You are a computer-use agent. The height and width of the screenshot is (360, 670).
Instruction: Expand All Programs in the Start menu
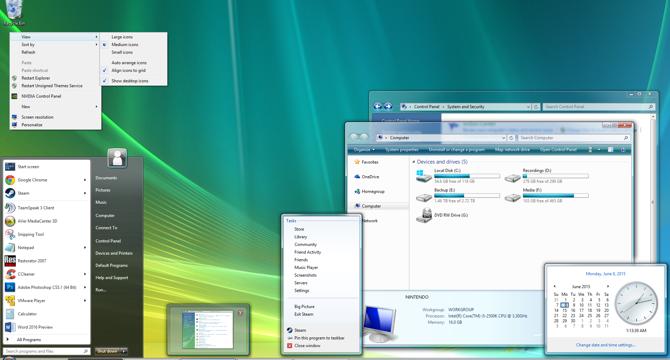click(x=28, y=340)
